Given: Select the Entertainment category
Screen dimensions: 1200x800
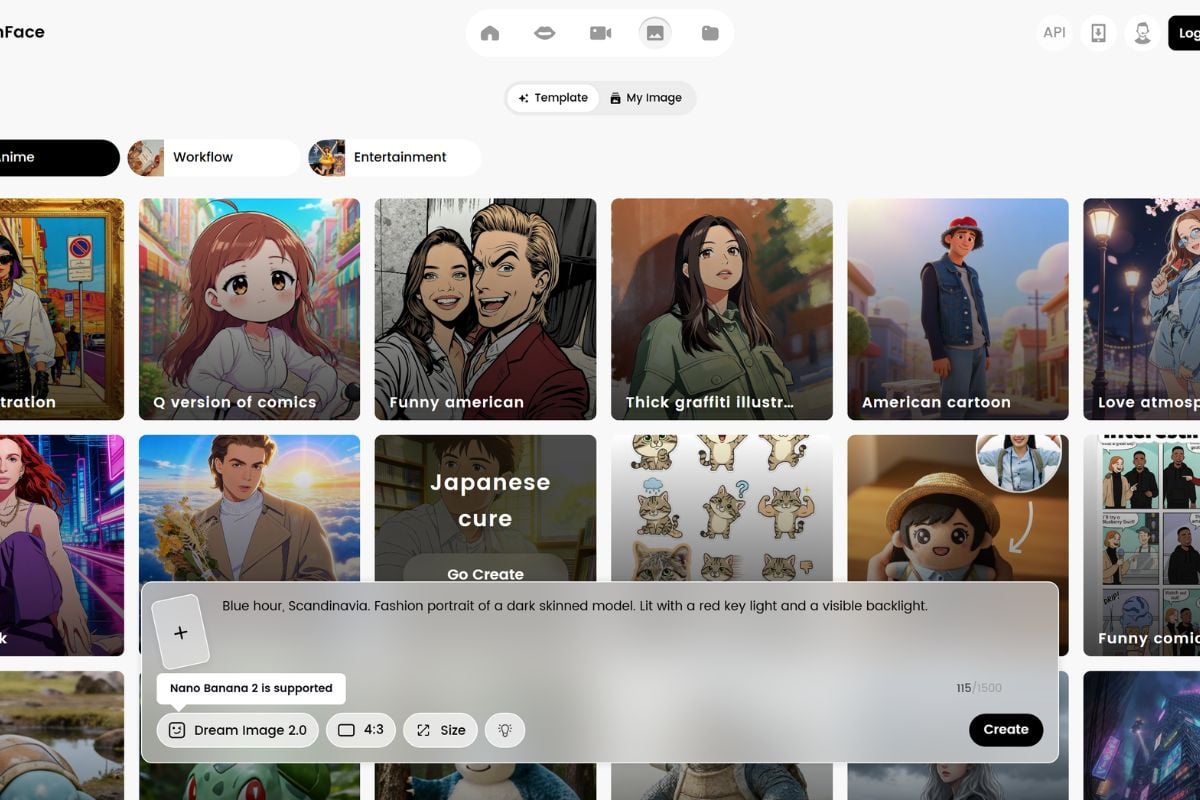Looking at the screenshot, I should 395,157.
